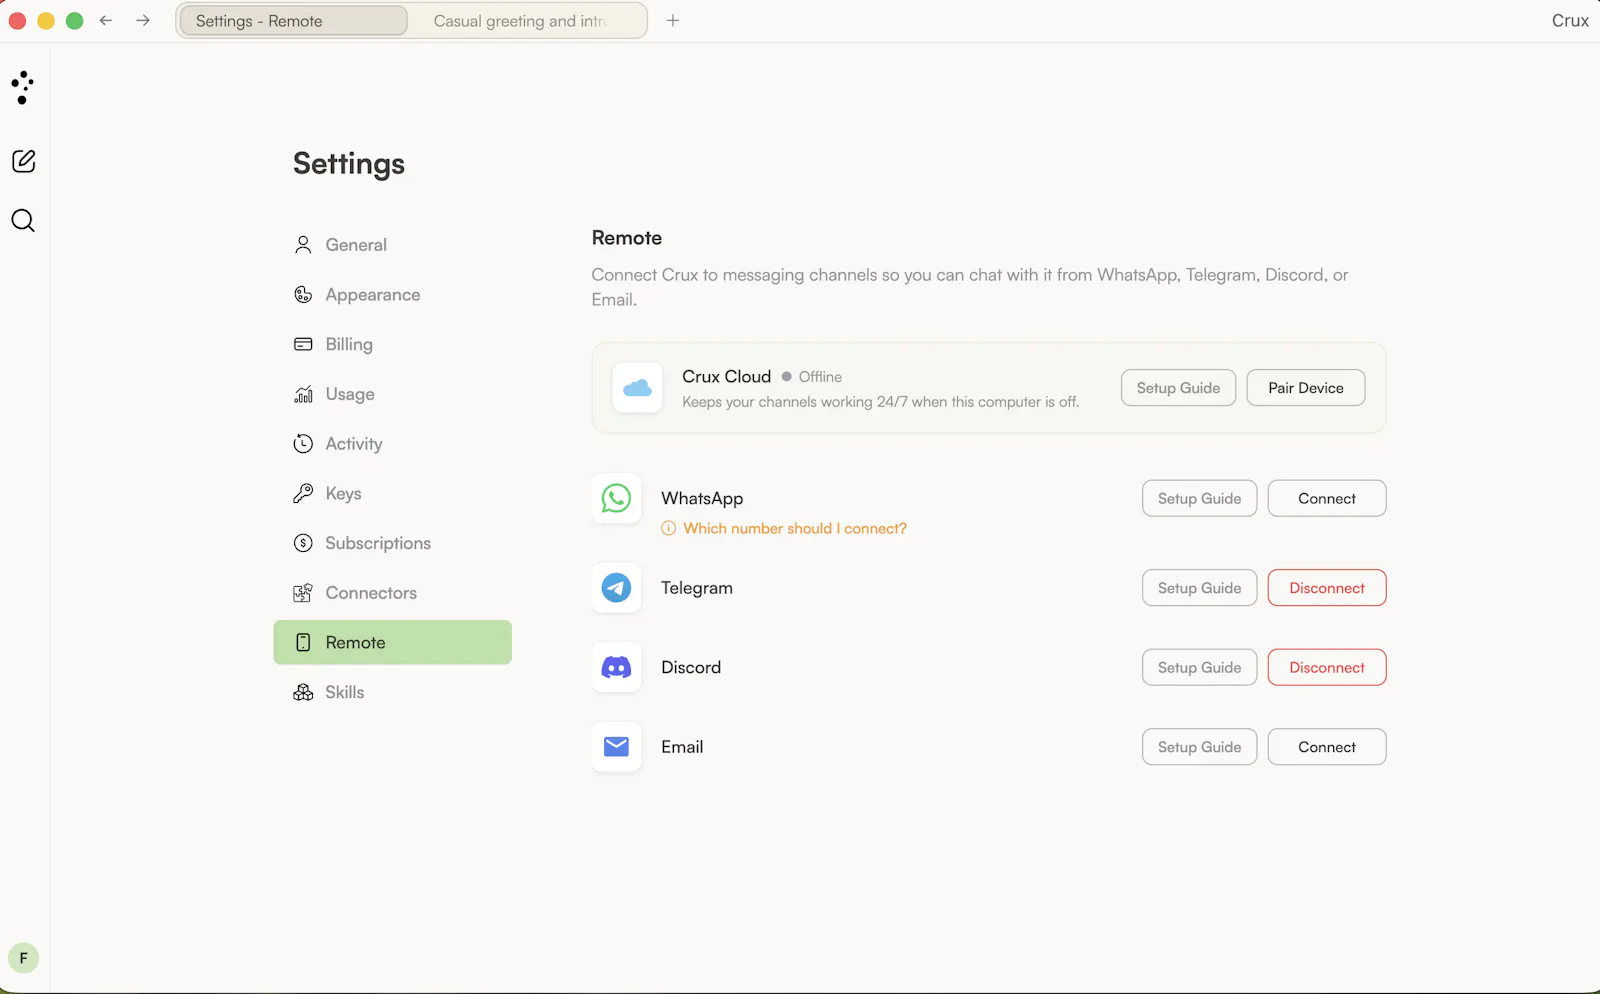
Task: Connect the Email channel
Action: pos(1327,747)
